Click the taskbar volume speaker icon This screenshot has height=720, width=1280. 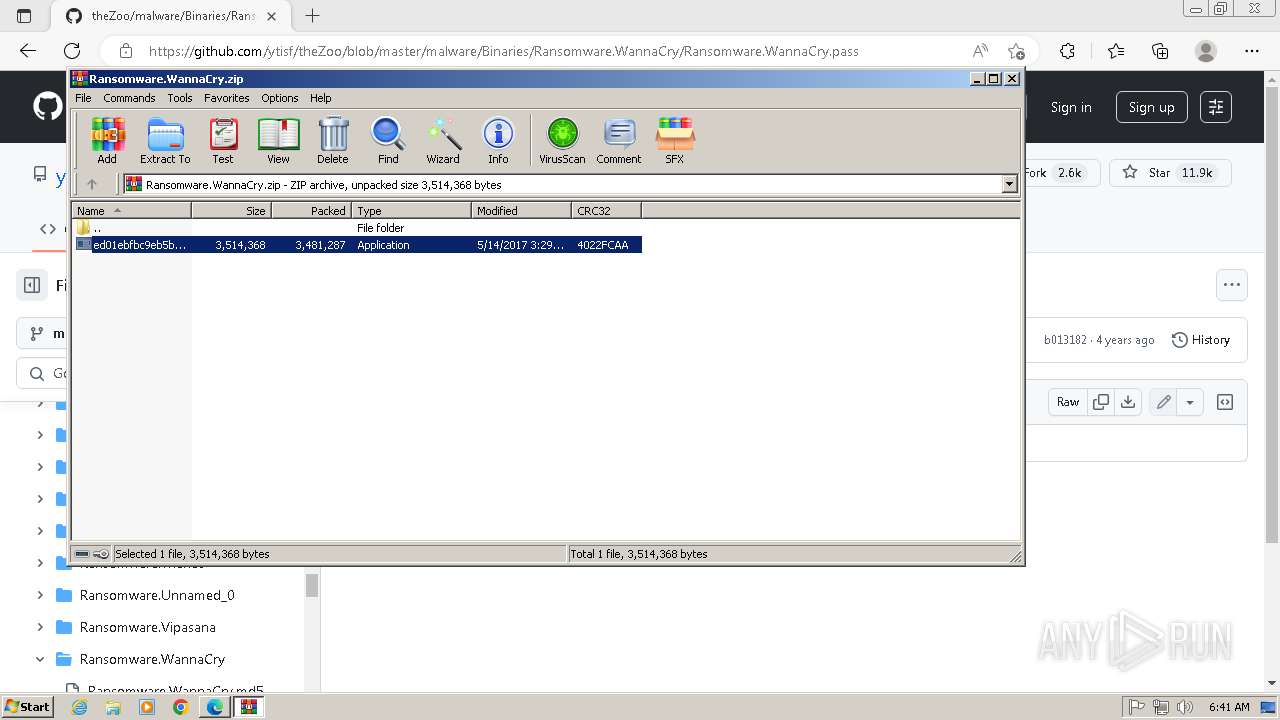tap(1185, 707)
